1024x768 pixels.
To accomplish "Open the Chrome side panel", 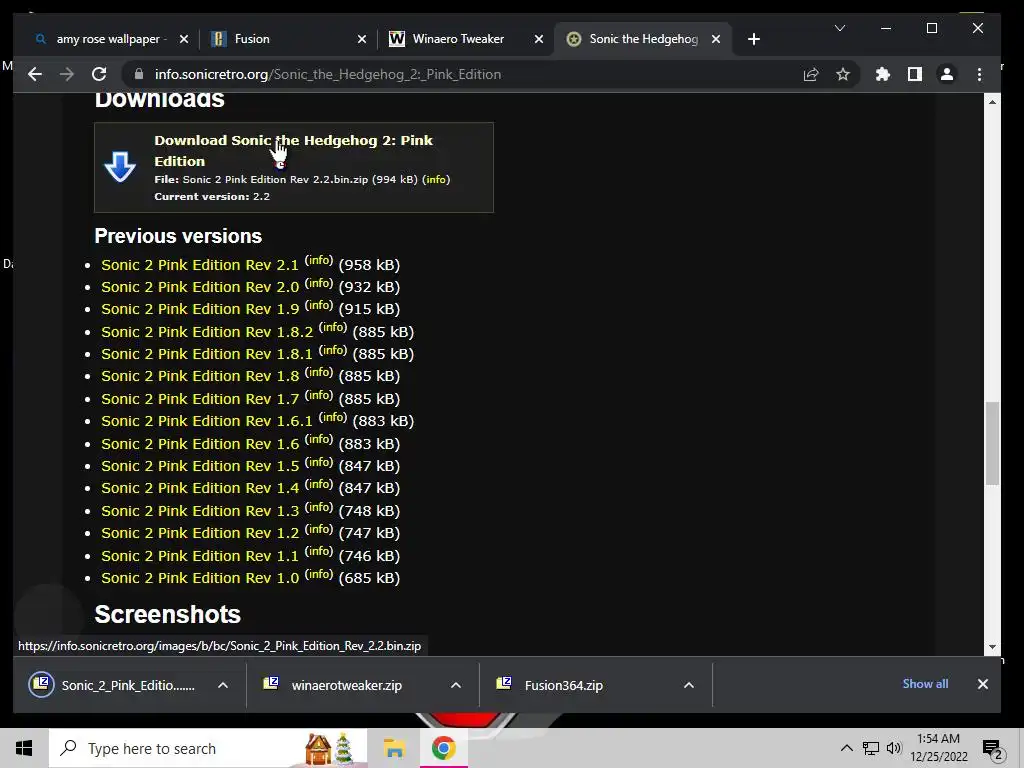I will 915,74.
